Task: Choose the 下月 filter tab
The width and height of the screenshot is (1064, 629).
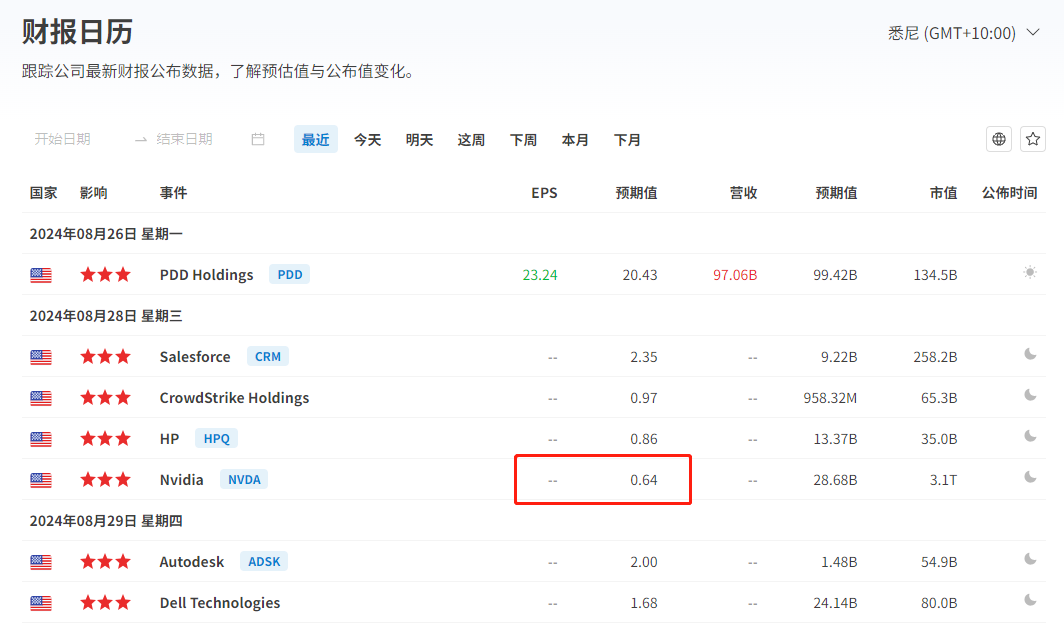Action: 628,140
